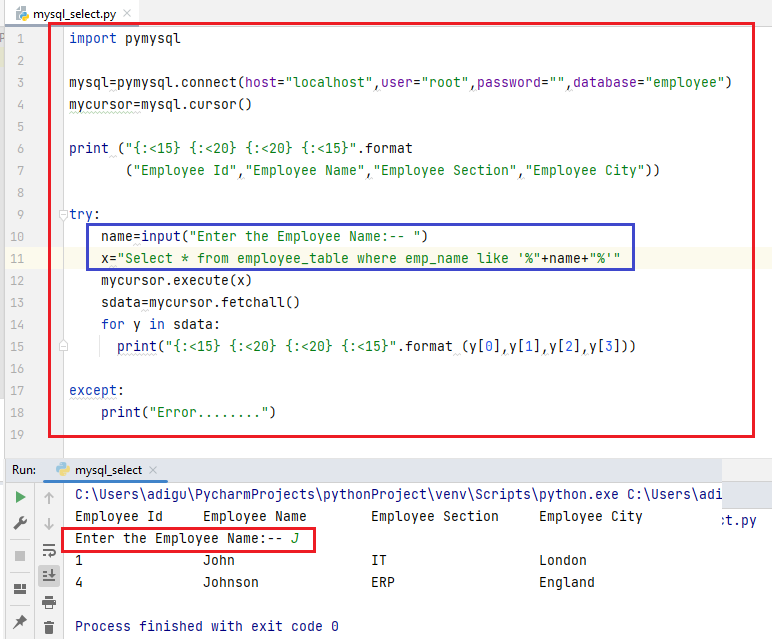Open run configuration wrench icon
The height and width of the screenshot is (639, 772).
[20, 523]
